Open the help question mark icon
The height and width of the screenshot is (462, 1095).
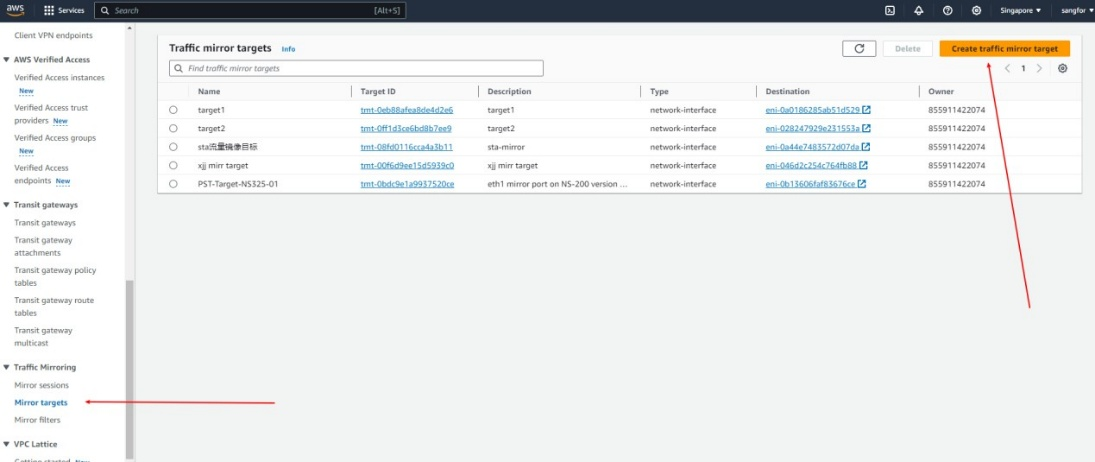point(947,10)
